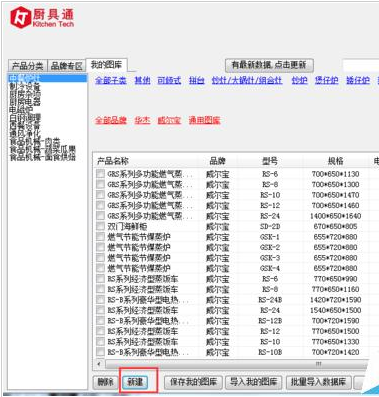Tick the checkbox for 燃气节能节煤蒸炉 GSK-2
379x397 pixels.
(100, 247)
